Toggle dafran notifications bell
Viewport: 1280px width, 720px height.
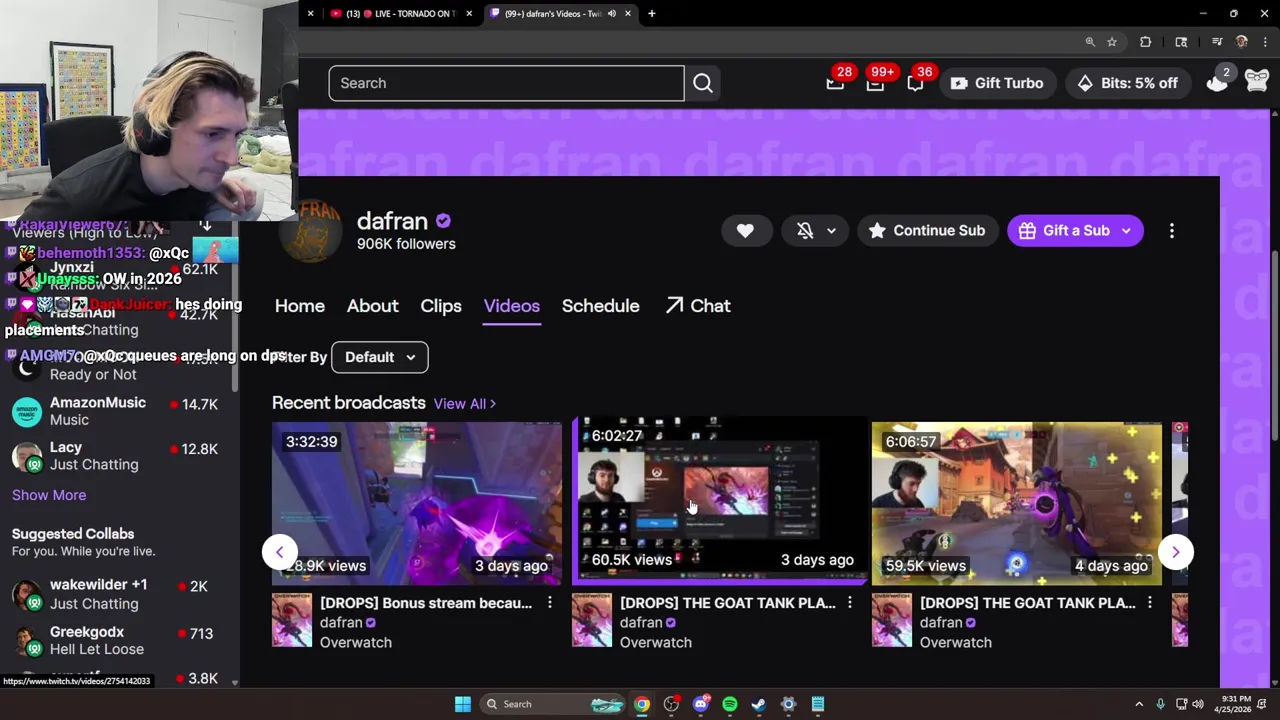pos(805,230)
